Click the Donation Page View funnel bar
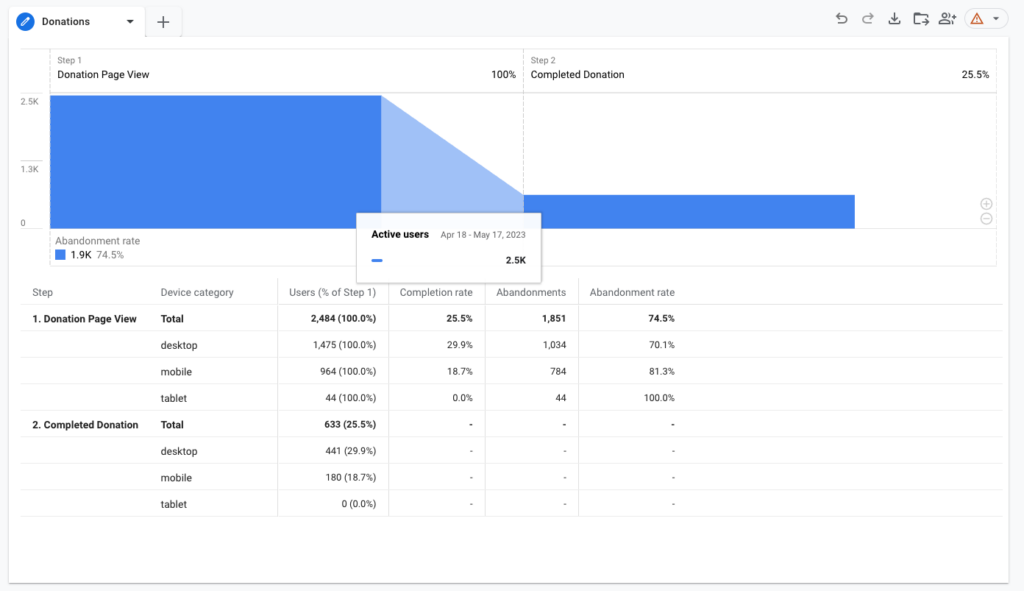 pyautogui.click(x=215, y=161)
